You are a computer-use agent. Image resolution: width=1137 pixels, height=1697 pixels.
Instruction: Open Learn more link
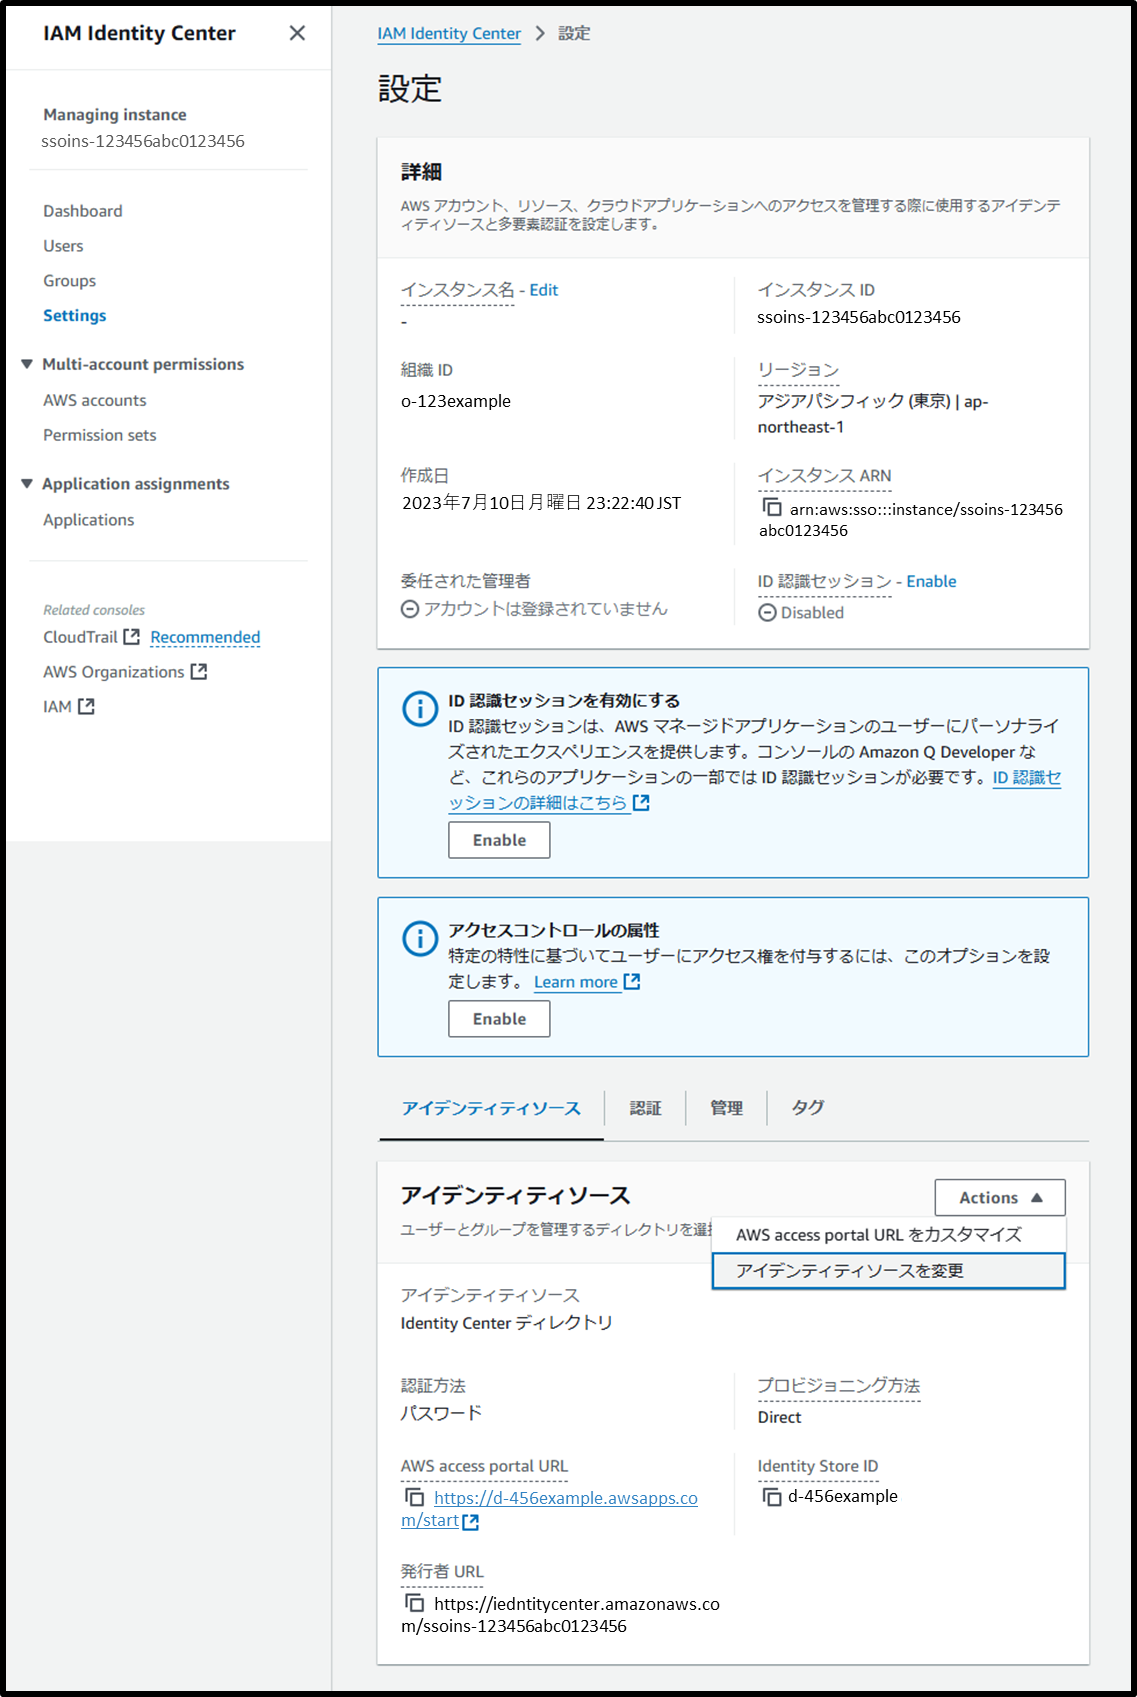click(x=576, y=982)
